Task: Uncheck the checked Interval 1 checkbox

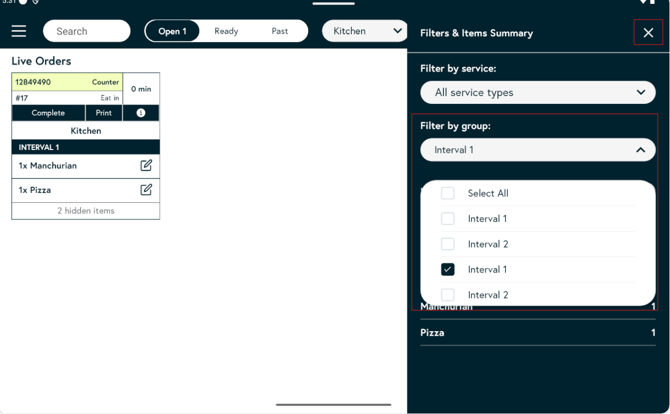Action: point(448,269)
